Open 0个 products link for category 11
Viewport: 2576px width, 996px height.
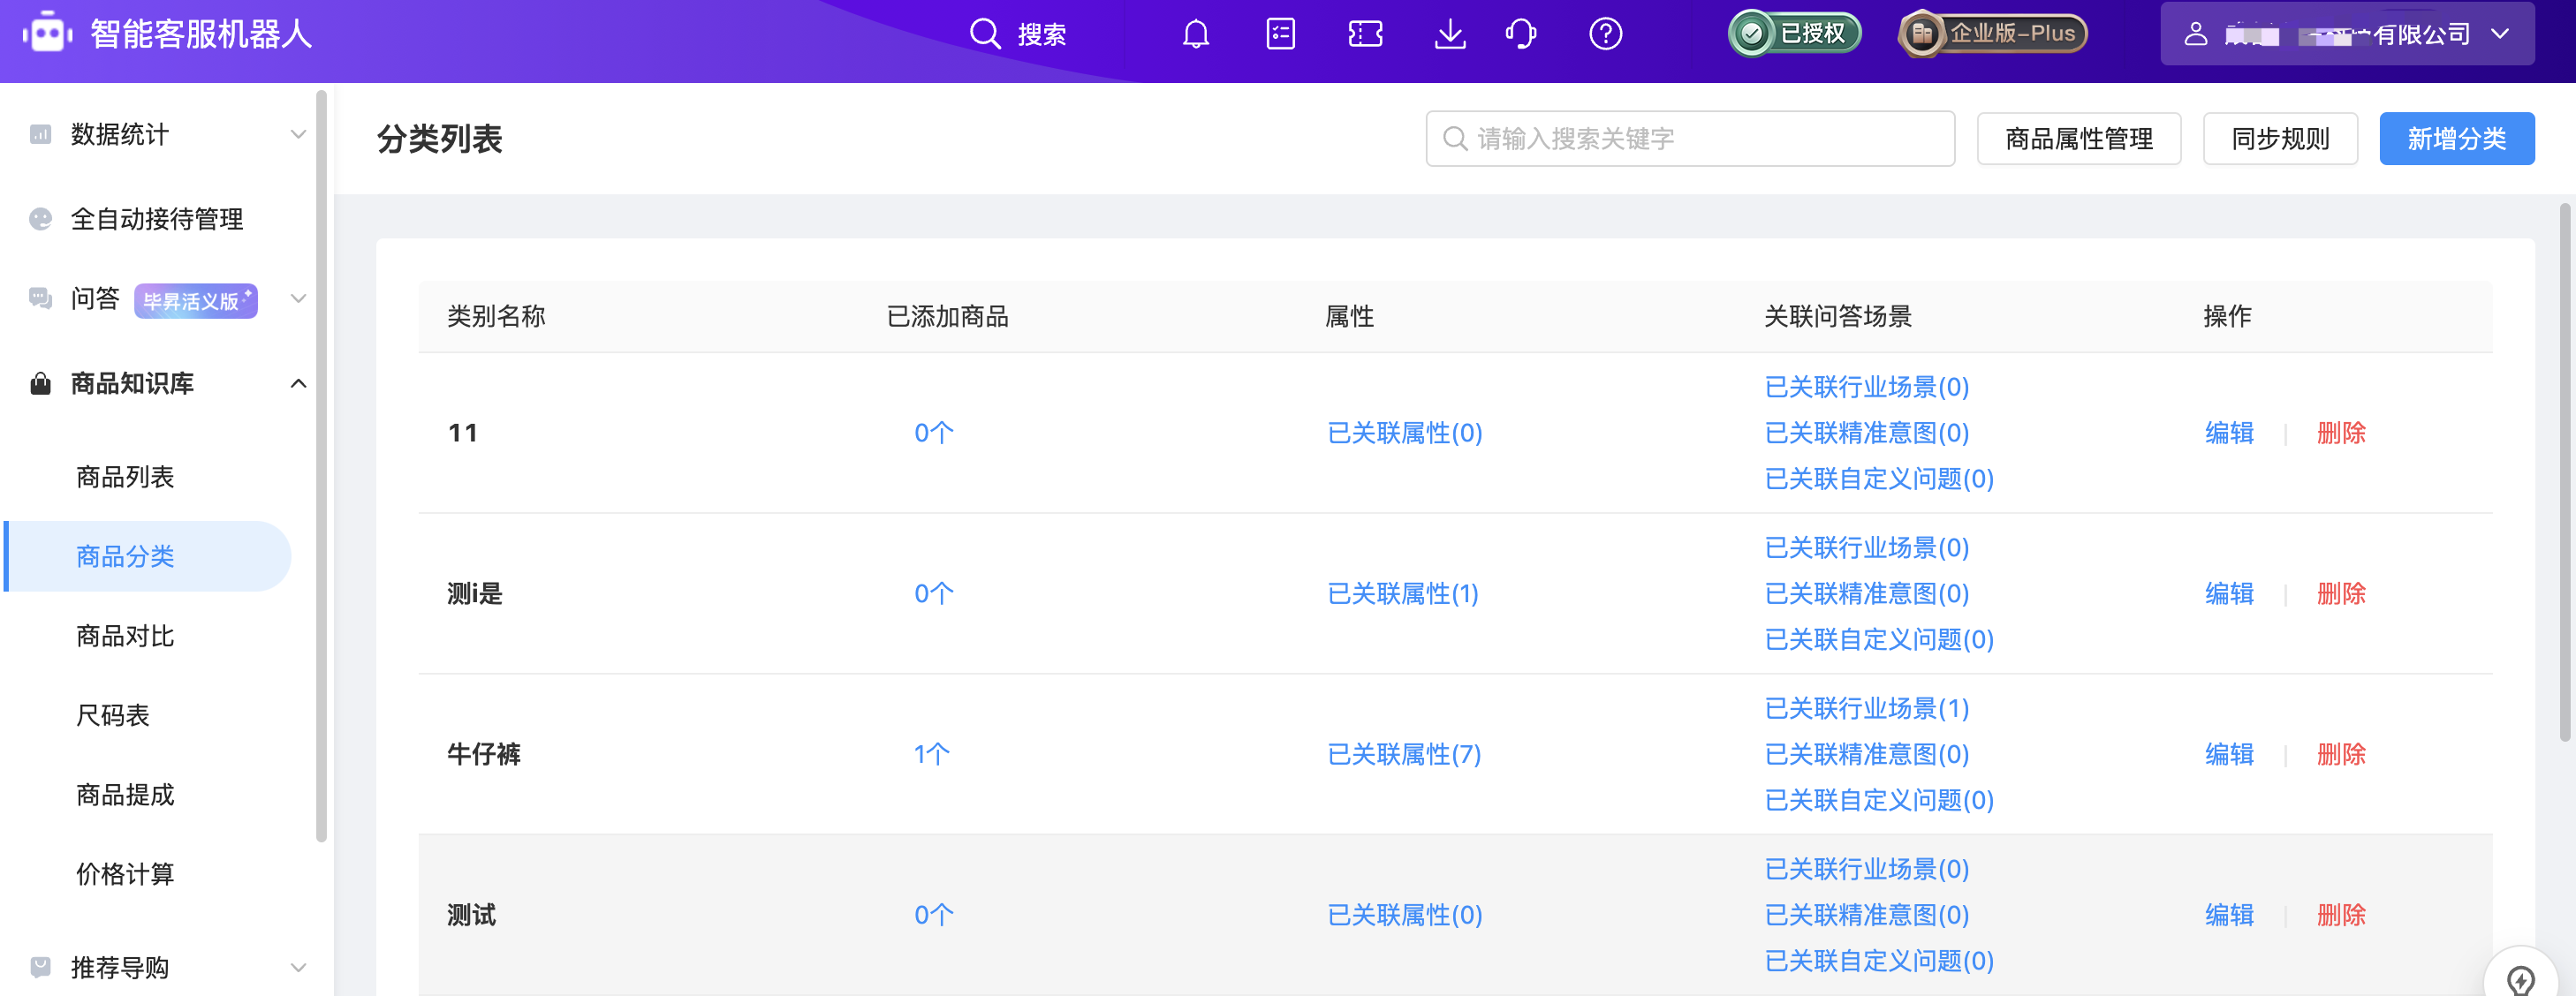pos(933,433)
